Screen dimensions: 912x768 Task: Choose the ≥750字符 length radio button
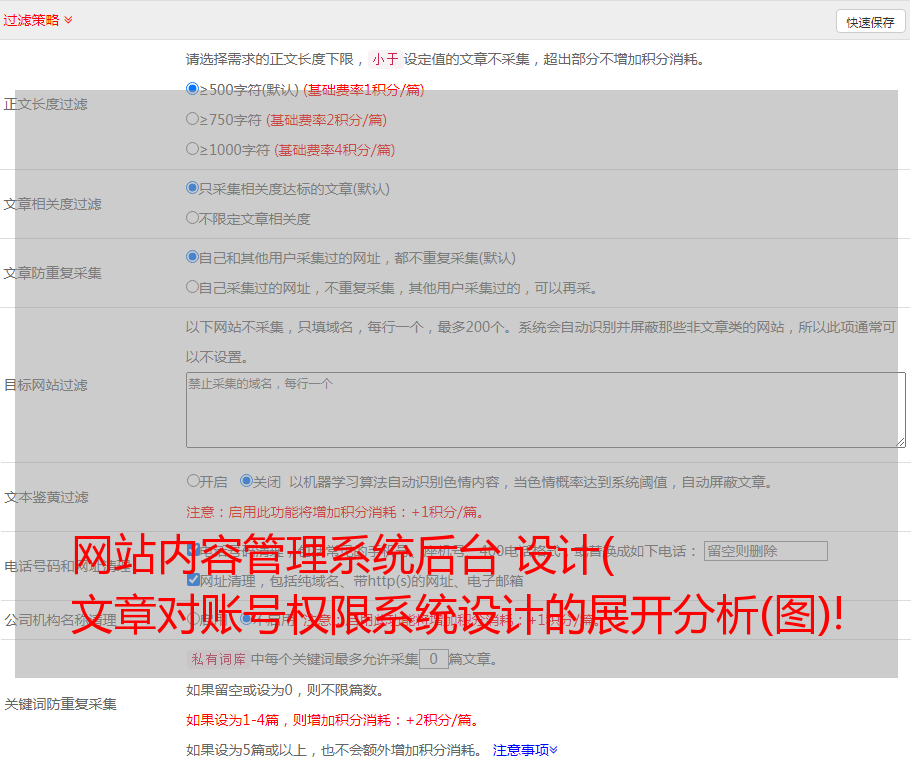[x=193, y=119]
